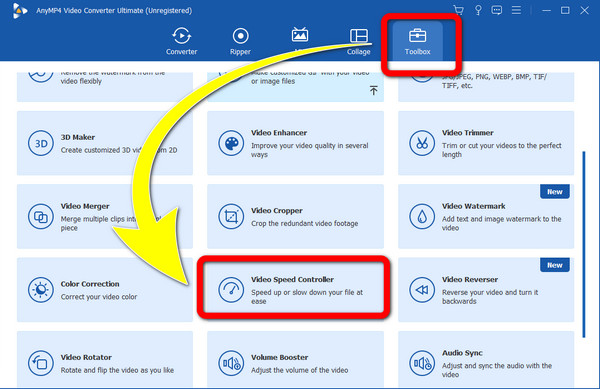Screen dimensions: 600x389
Task: Open the hamburger menu
Action: (516, 10)
